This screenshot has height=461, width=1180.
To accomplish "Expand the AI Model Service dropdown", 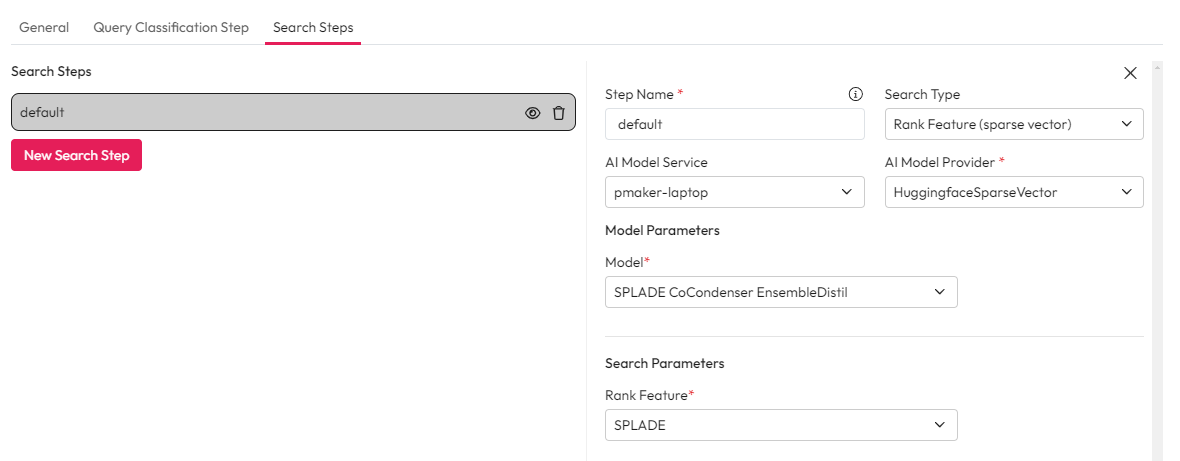I will (734, 192).
